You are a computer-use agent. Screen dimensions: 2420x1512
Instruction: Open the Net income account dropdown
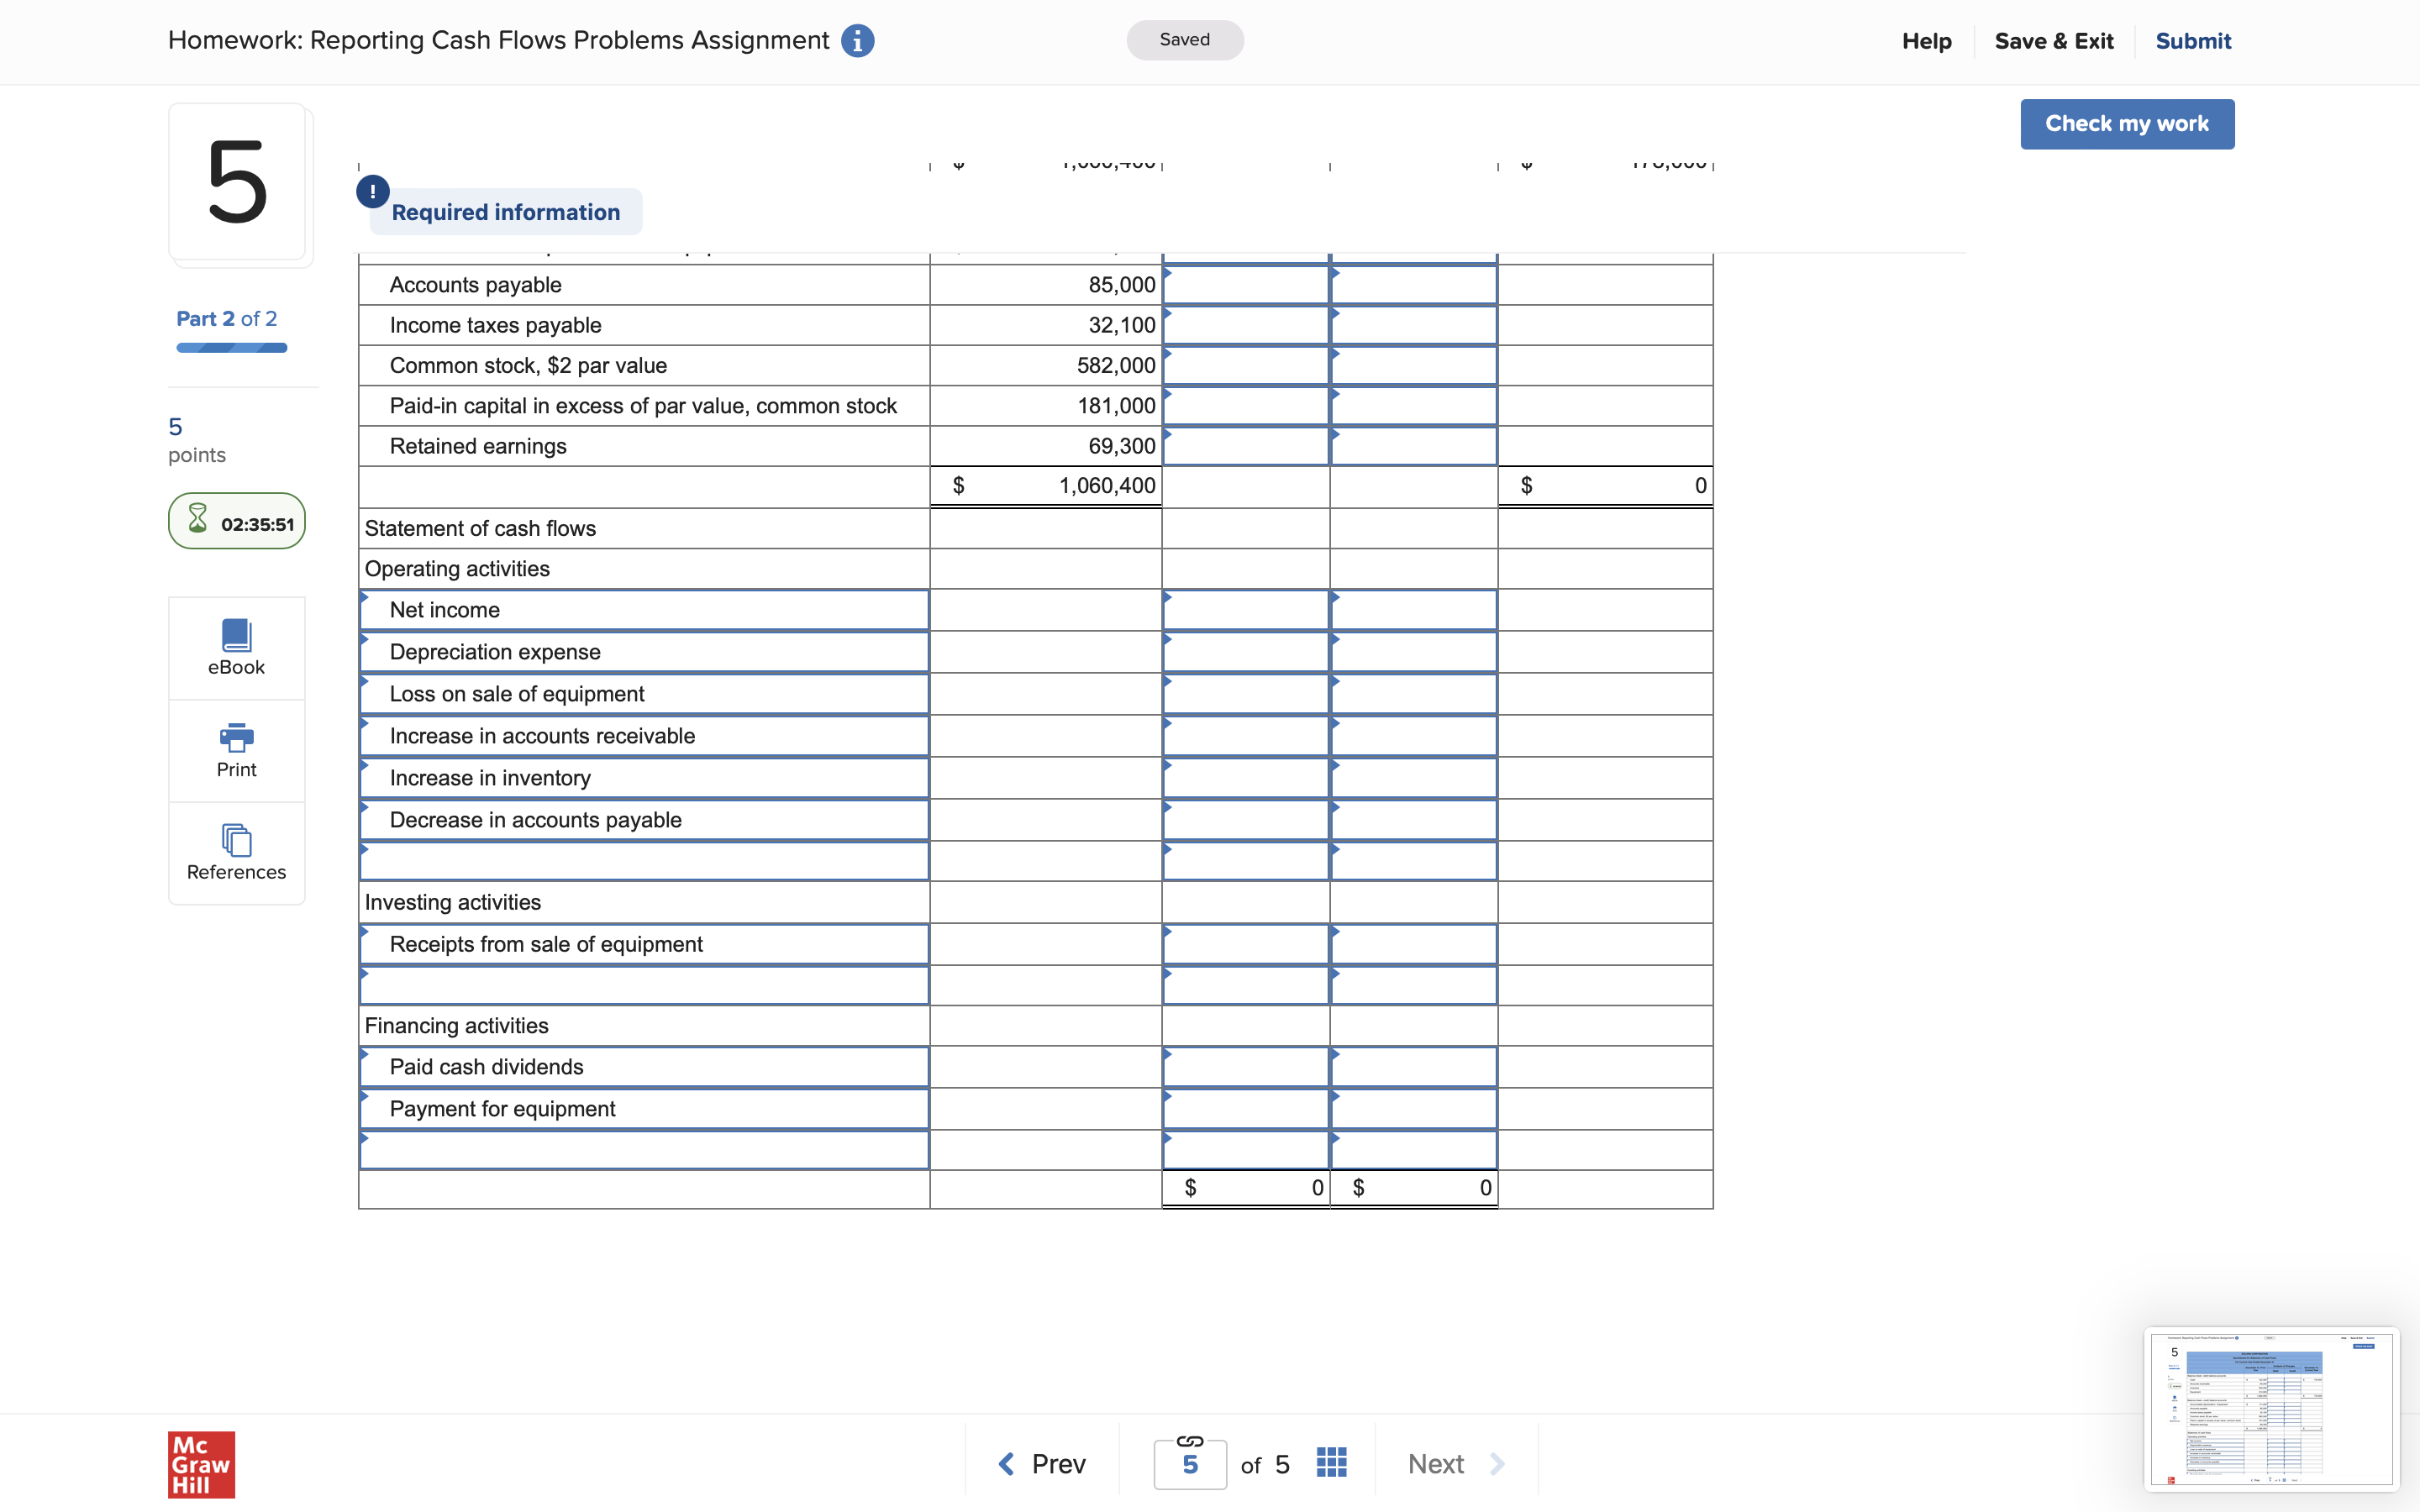644,610
